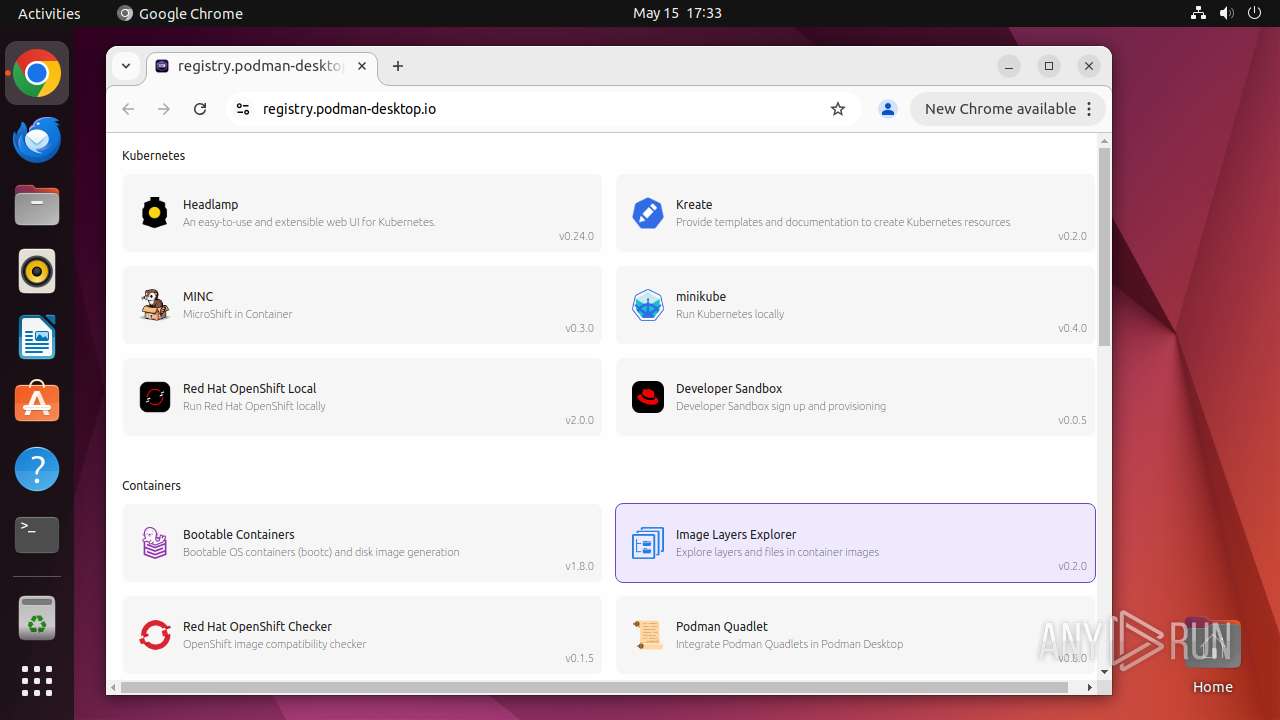Show Applications grid in dock
Viewport: 1280px width, 720px height.
coord(37,681)
